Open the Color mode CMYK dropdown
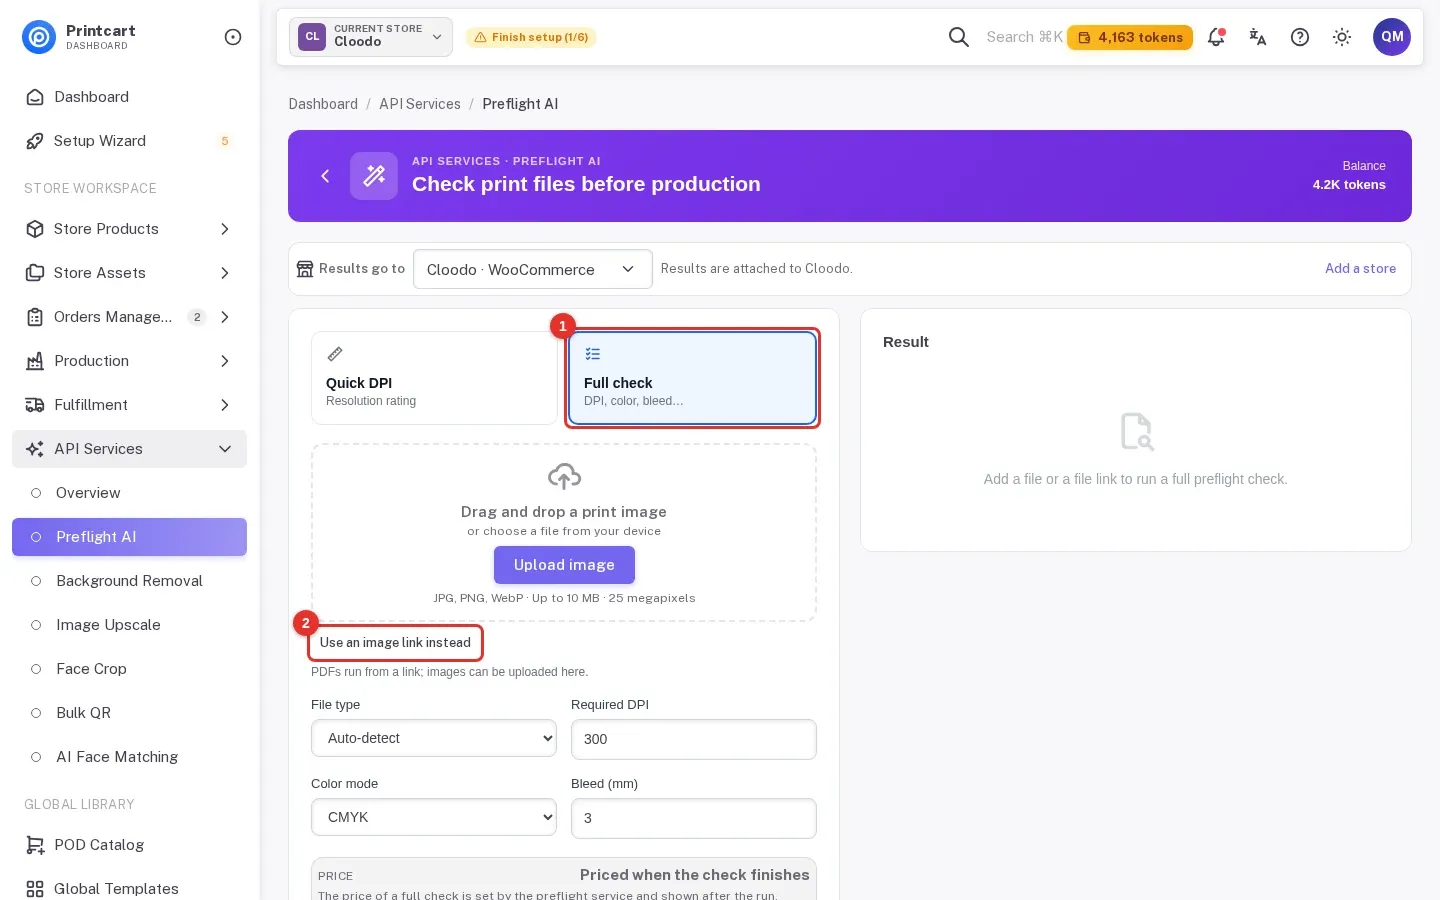 coord(434,818)
